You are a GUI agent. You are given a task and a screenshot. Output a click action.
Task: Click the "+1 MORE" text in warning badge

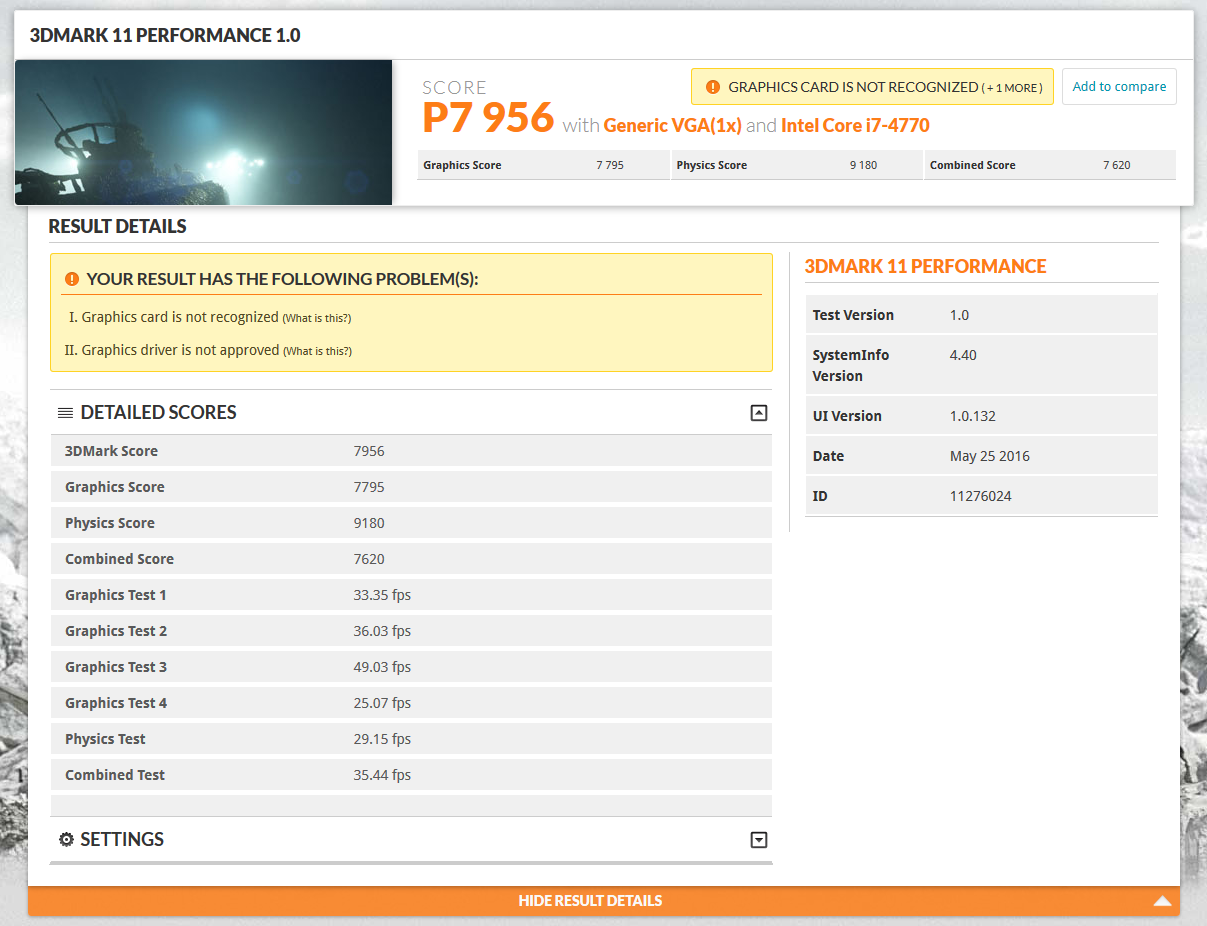tap(1012, 88)
